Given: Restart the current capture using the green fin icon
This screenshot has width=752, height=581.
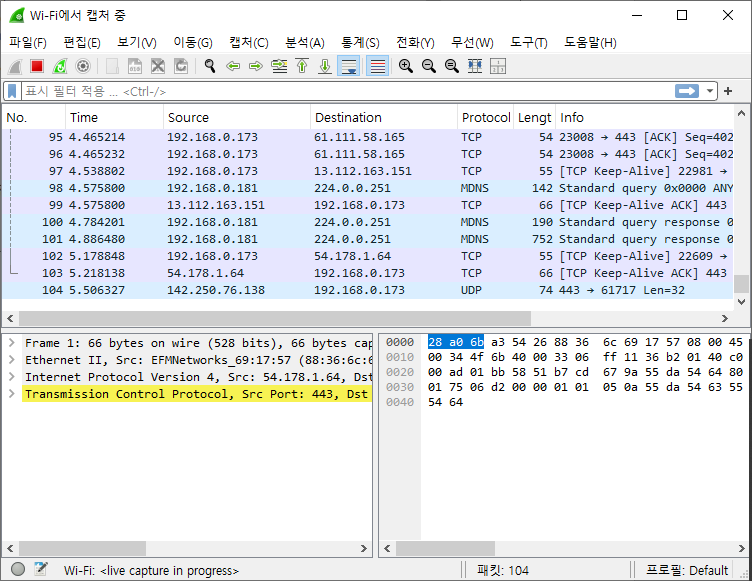Looking at the screenshot, I should (x=60, y=66).
